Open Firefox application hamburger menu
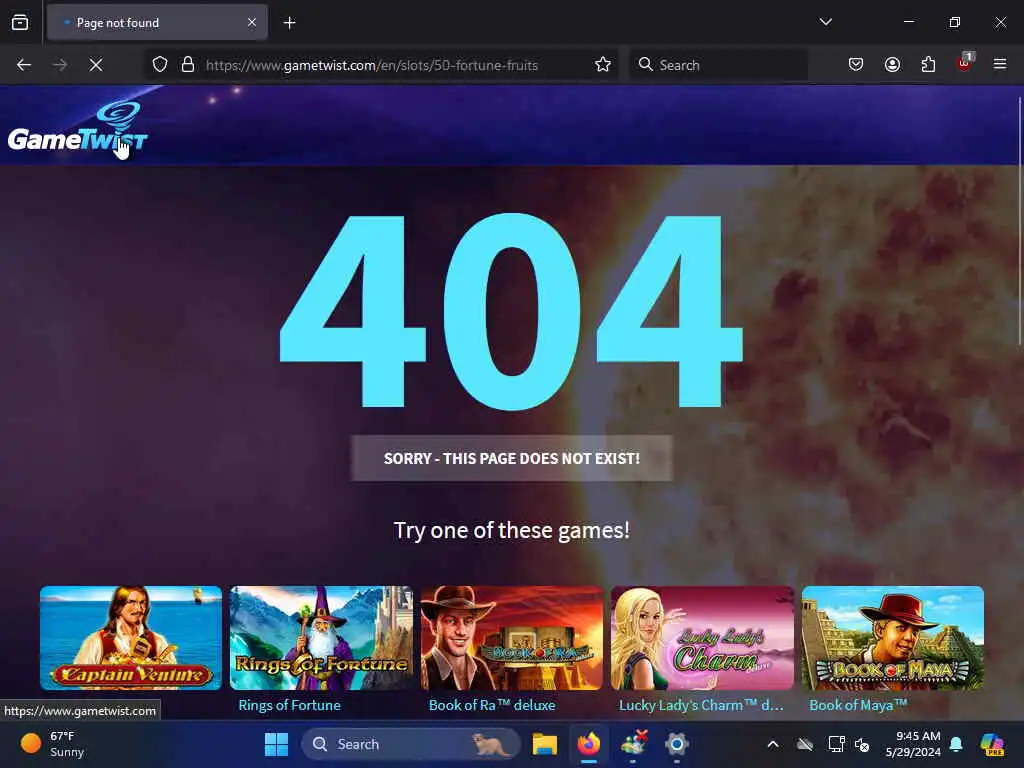This screenshot has height=768, width=1024. coord(1000,64)
